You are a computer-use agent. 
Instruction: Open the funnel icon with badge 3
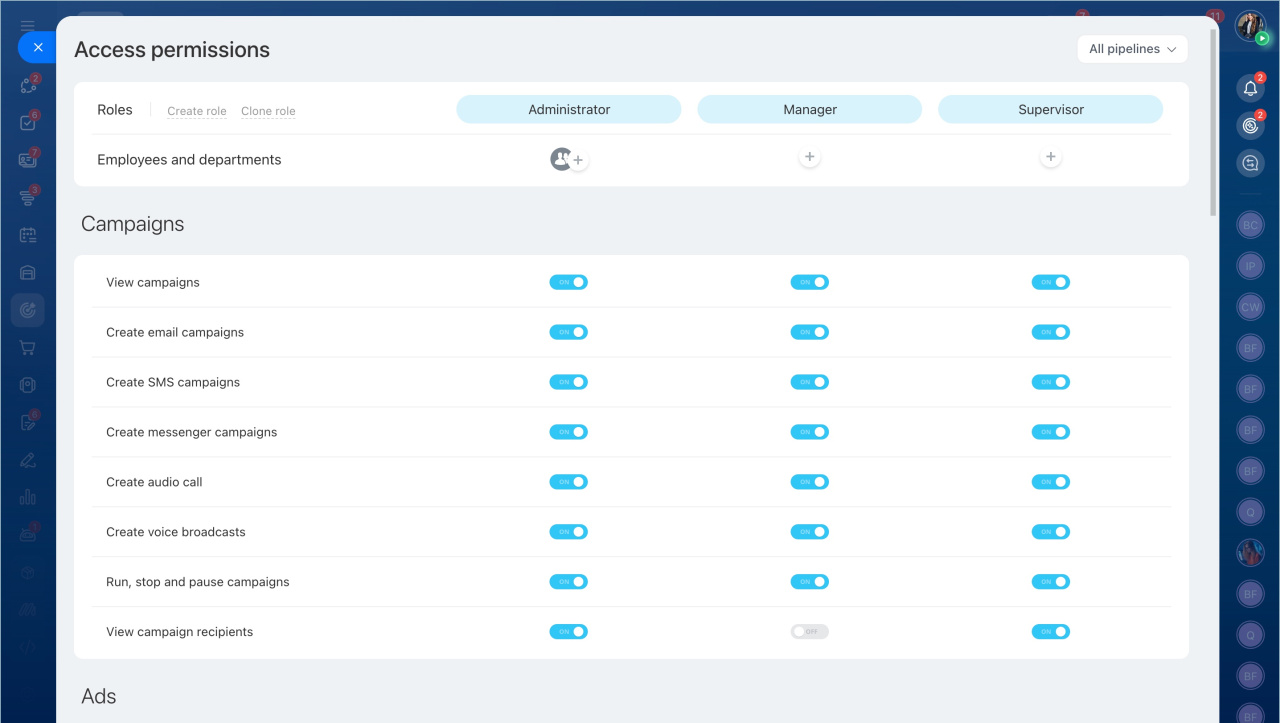pos(28,198)
